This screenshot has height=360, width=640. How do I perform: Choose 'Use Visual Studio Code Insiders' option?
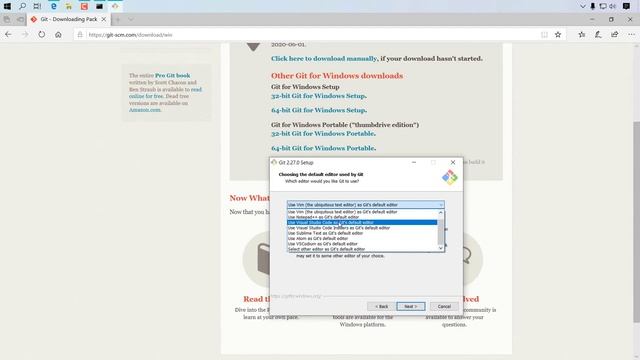pos(362,228)
